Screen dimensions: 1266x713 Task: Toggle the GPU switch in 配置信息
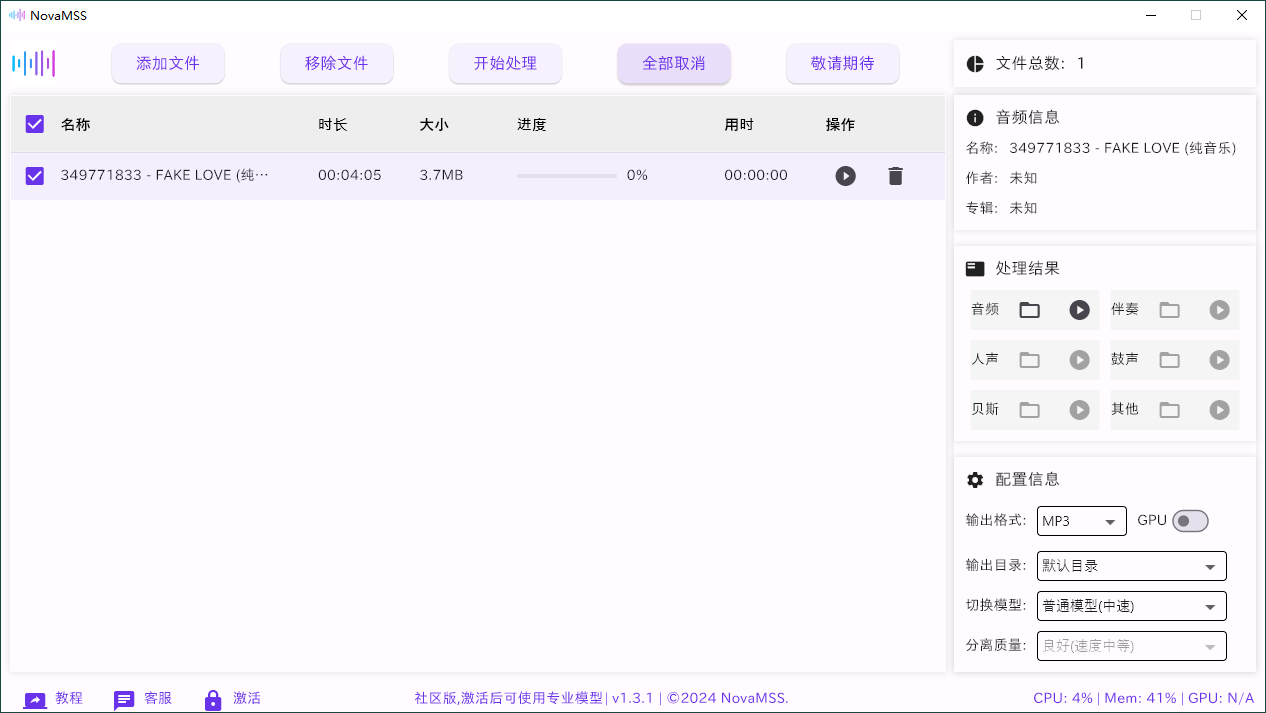[1191, 520]
